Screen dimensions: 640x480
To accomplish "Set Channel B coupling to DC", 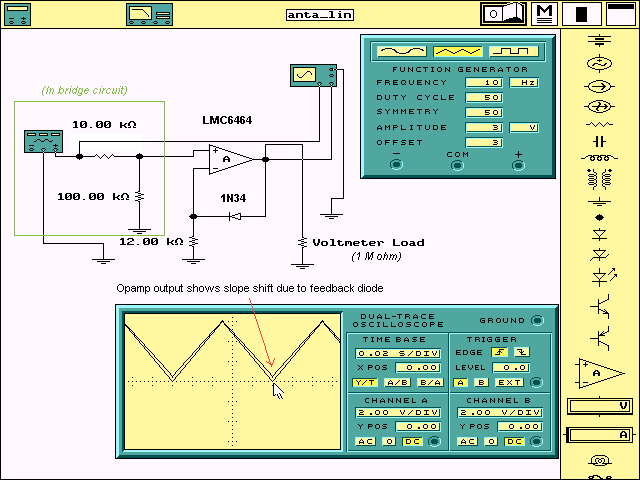I will point(514,442).
